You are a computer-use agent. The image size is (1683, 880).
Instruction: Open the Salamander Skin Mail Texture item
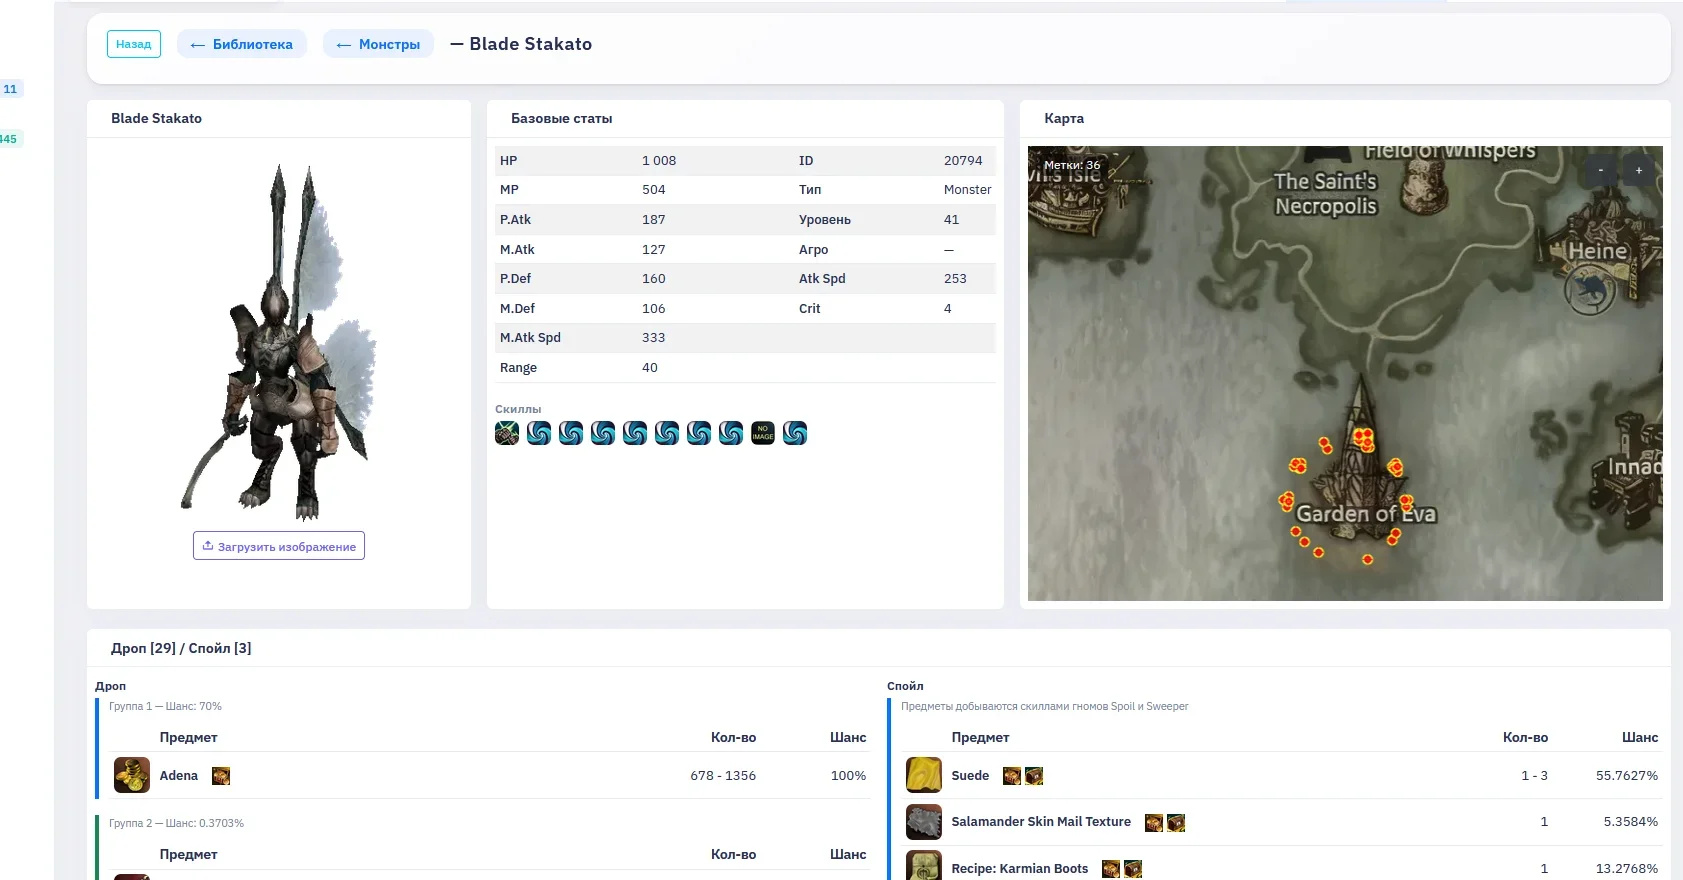point(1040,822)
